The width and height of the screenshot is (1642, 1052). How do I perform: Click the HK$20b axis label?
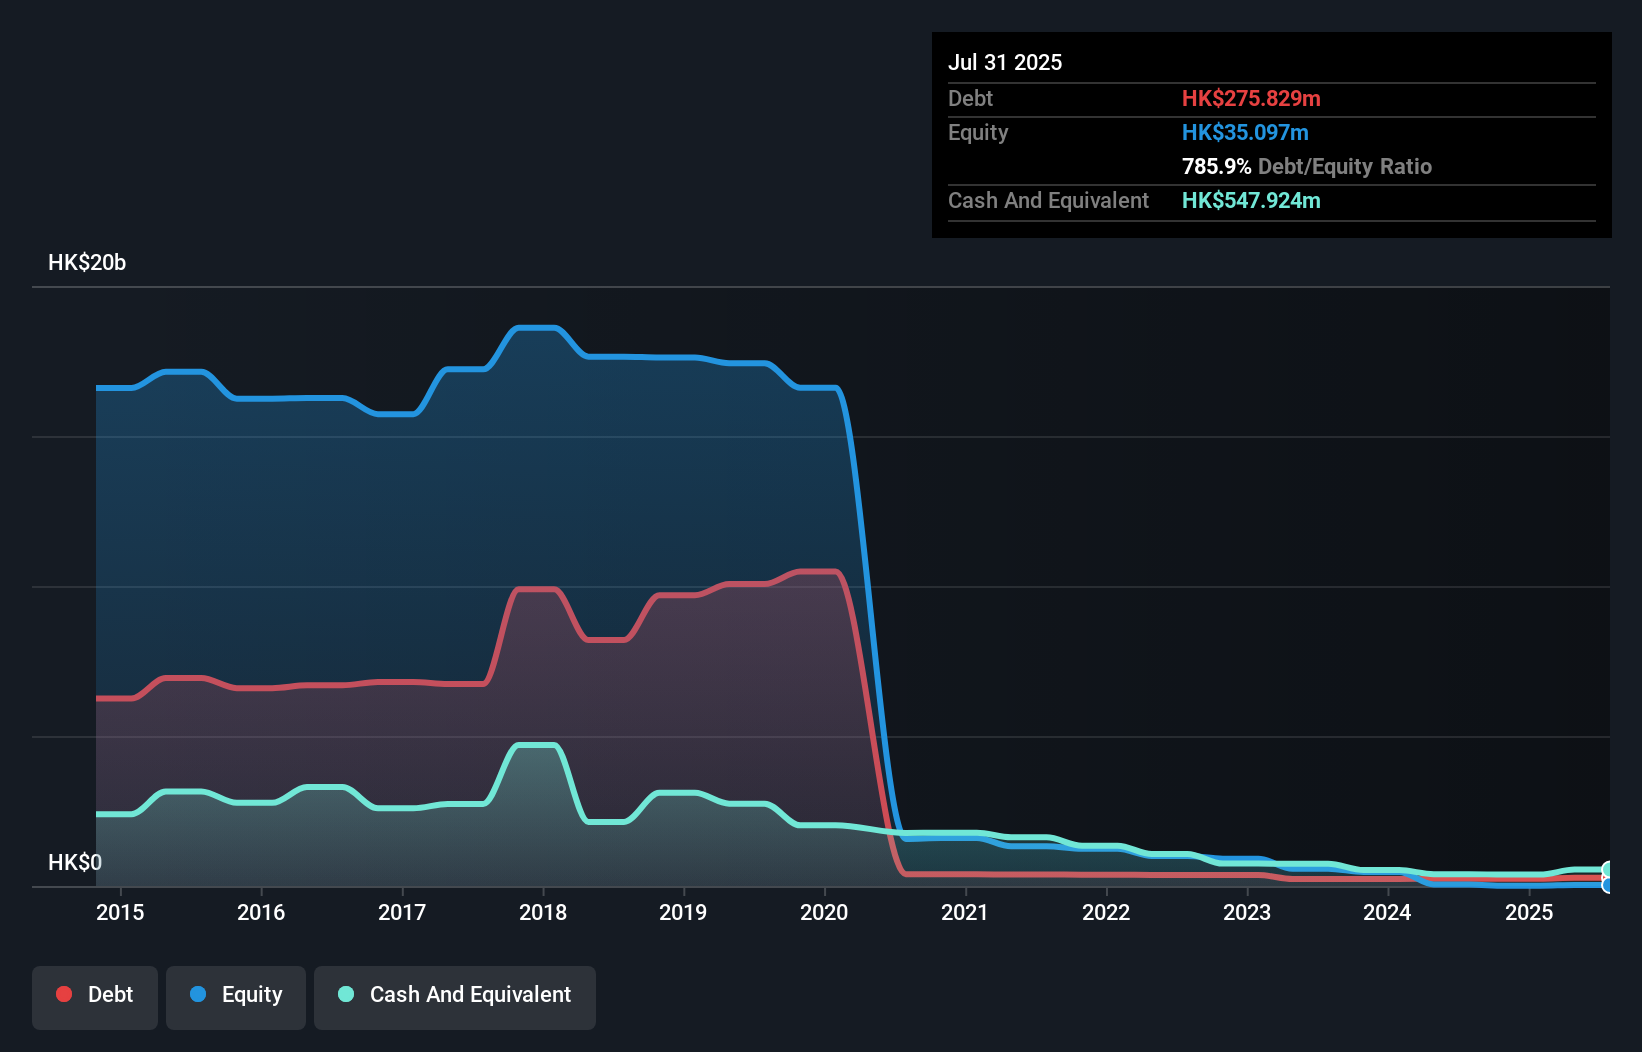tap(87, 262)
